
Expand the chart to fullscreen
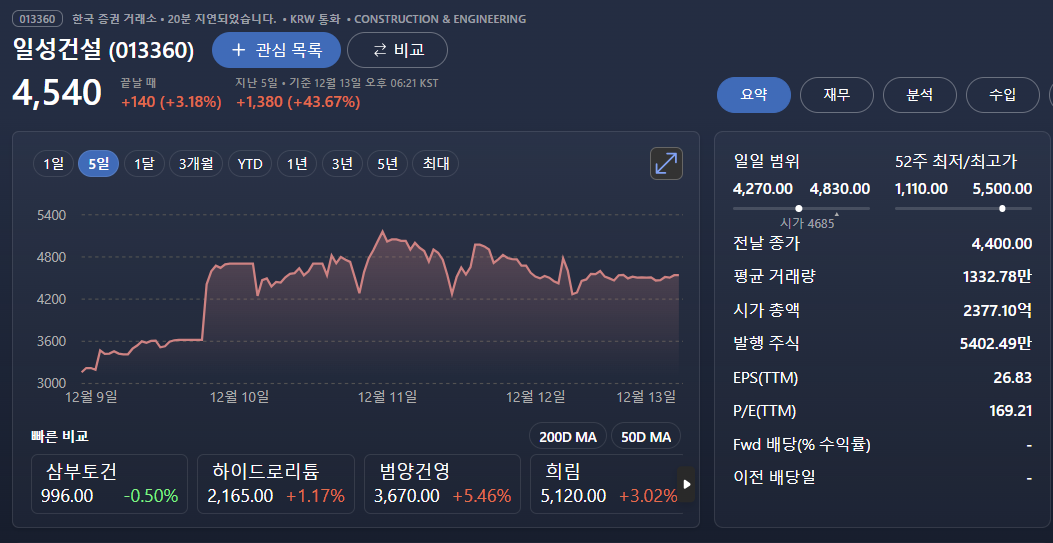(x=666, y=163)
